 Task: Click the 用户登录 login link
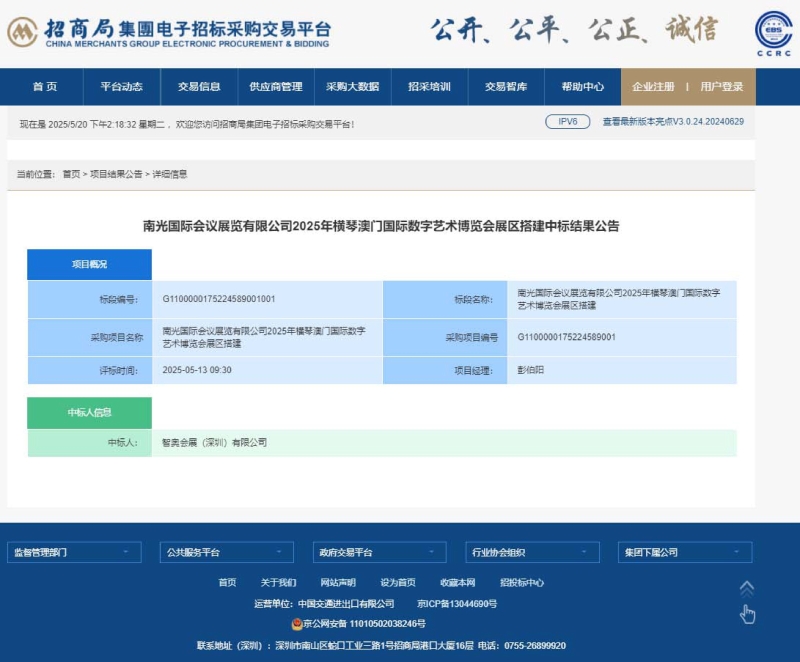721,87
